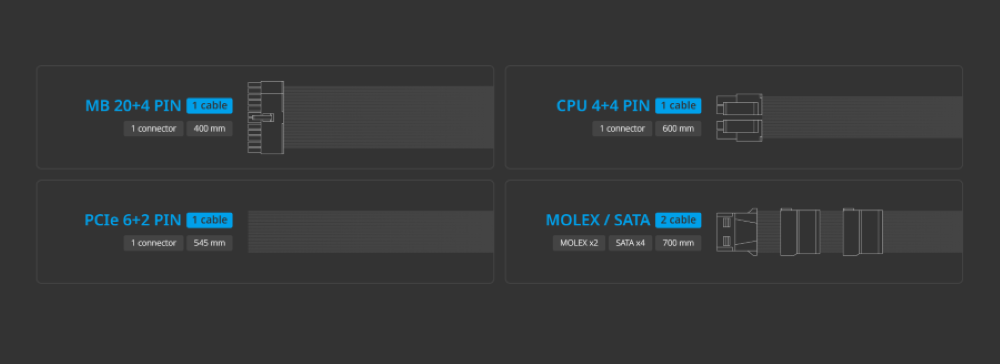1000x364 pixels.
Task: Click the second SATA connector drawing
Action: pos(863,232)
